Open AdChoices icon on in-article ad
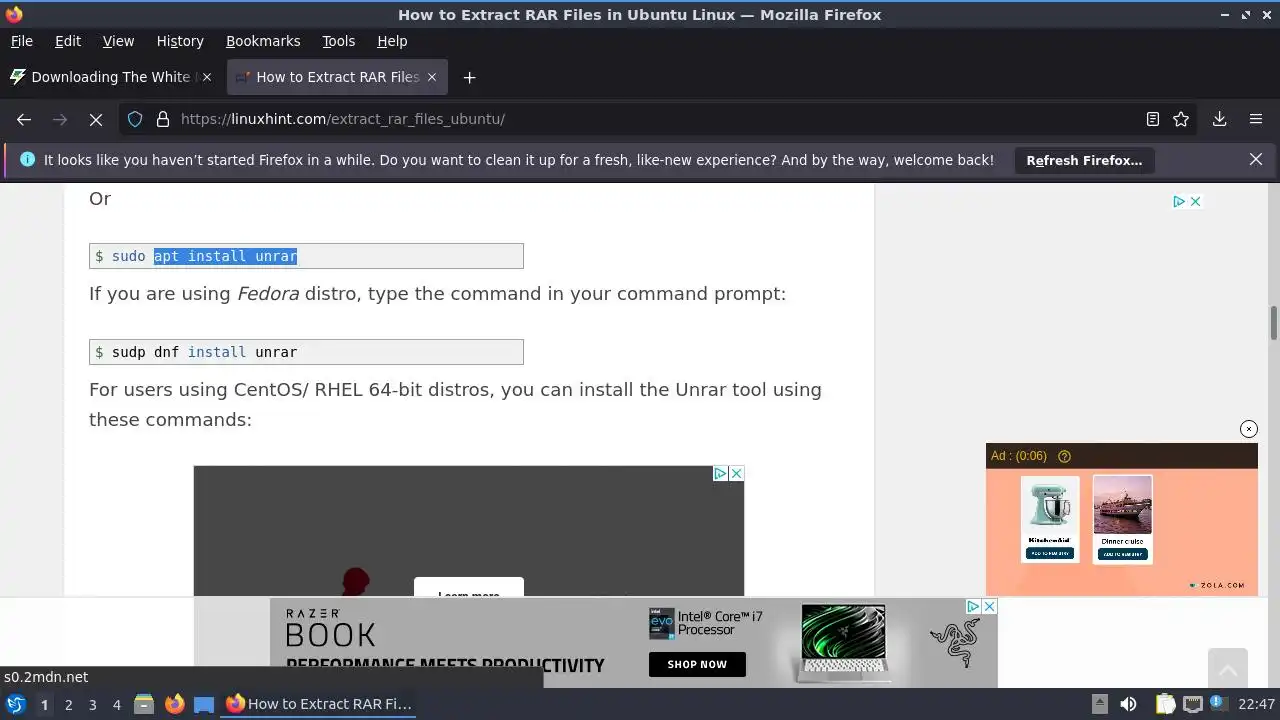 point(720,473)
